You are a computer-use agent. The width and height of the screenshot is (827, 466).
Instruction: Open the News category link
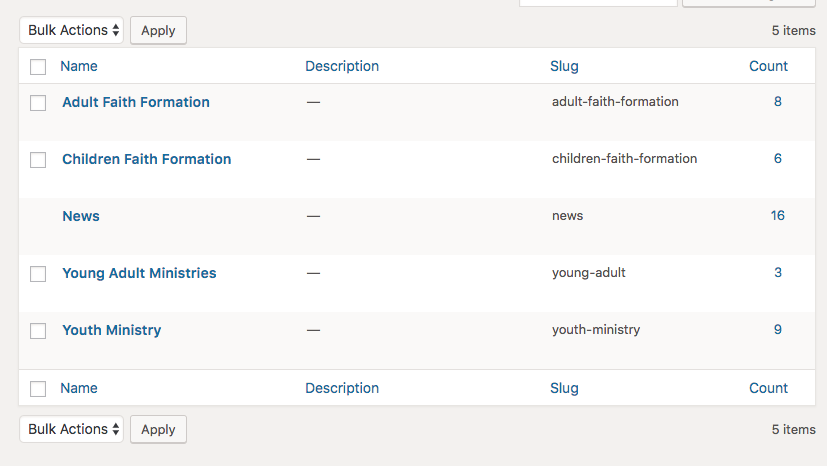[81, 216]
